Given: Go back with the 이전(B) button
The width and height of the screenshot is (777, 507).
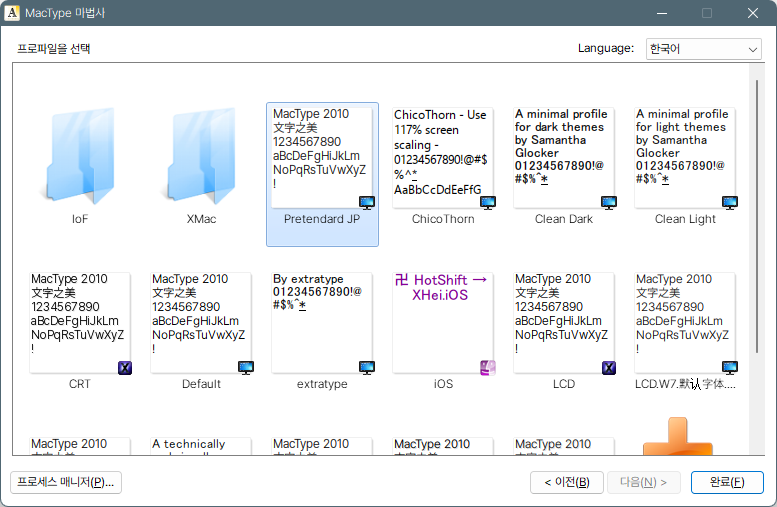Looking at the screenshot, I should (567, 482).
